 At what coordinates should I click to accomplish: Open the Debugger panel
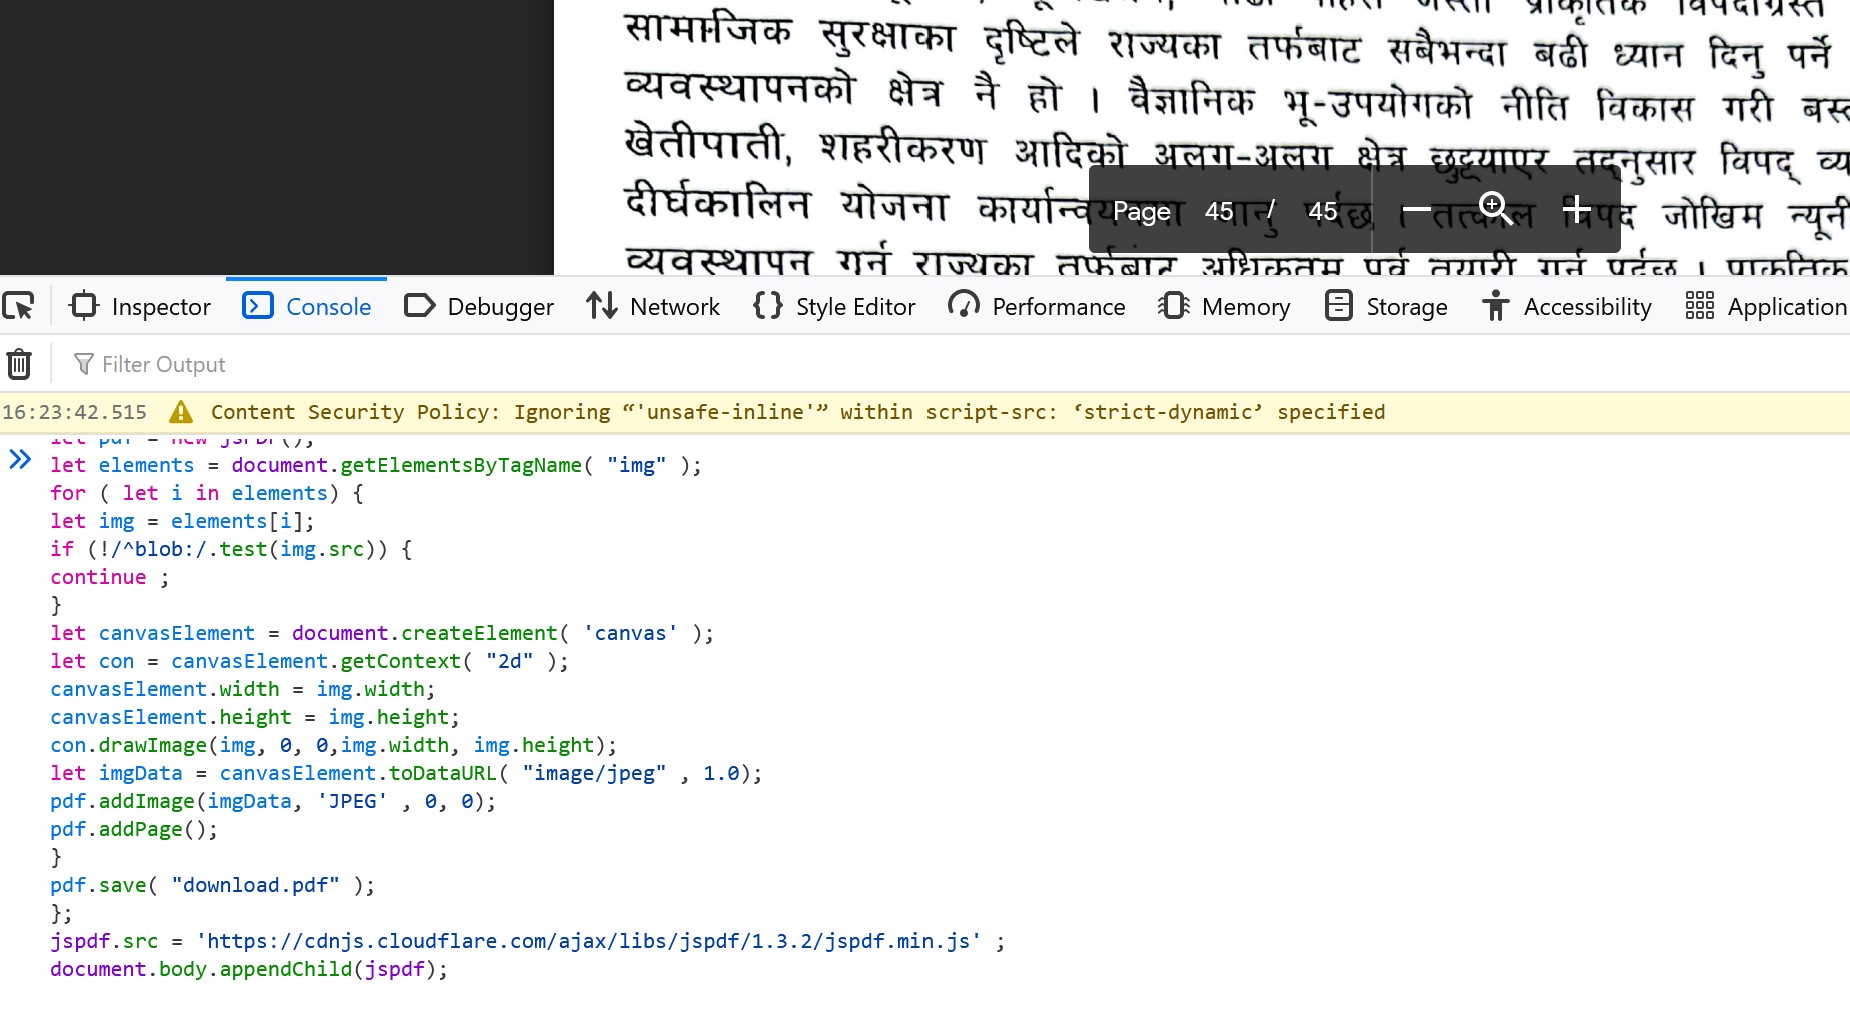(x=479, y=306)
